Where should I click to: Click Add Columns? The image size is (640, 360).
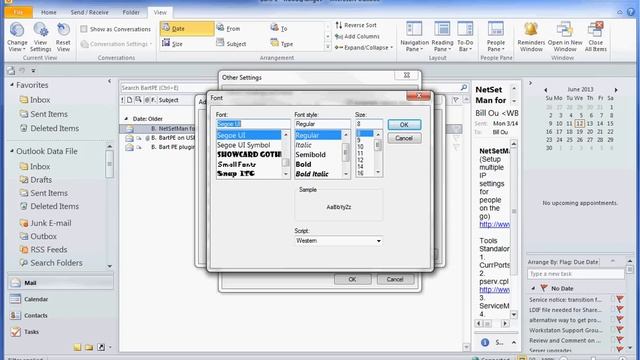click(x=357, y=36)
